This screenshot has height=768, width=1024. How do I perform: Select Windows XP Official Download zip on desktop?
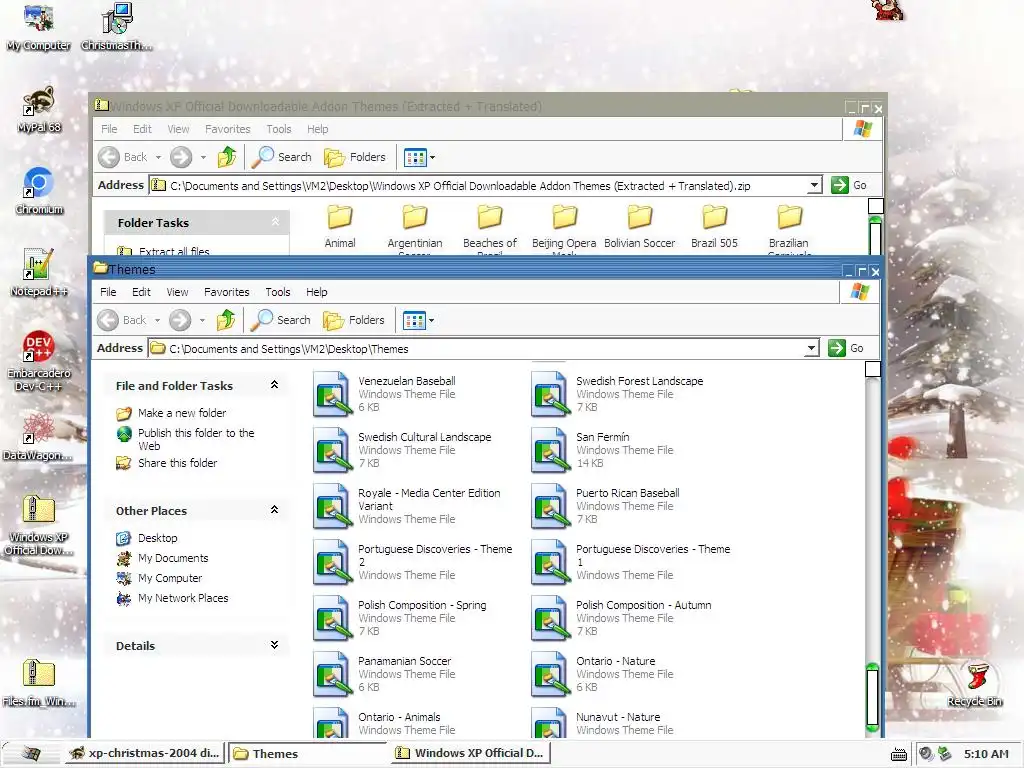pyautogui.click(x=38, y=524)
